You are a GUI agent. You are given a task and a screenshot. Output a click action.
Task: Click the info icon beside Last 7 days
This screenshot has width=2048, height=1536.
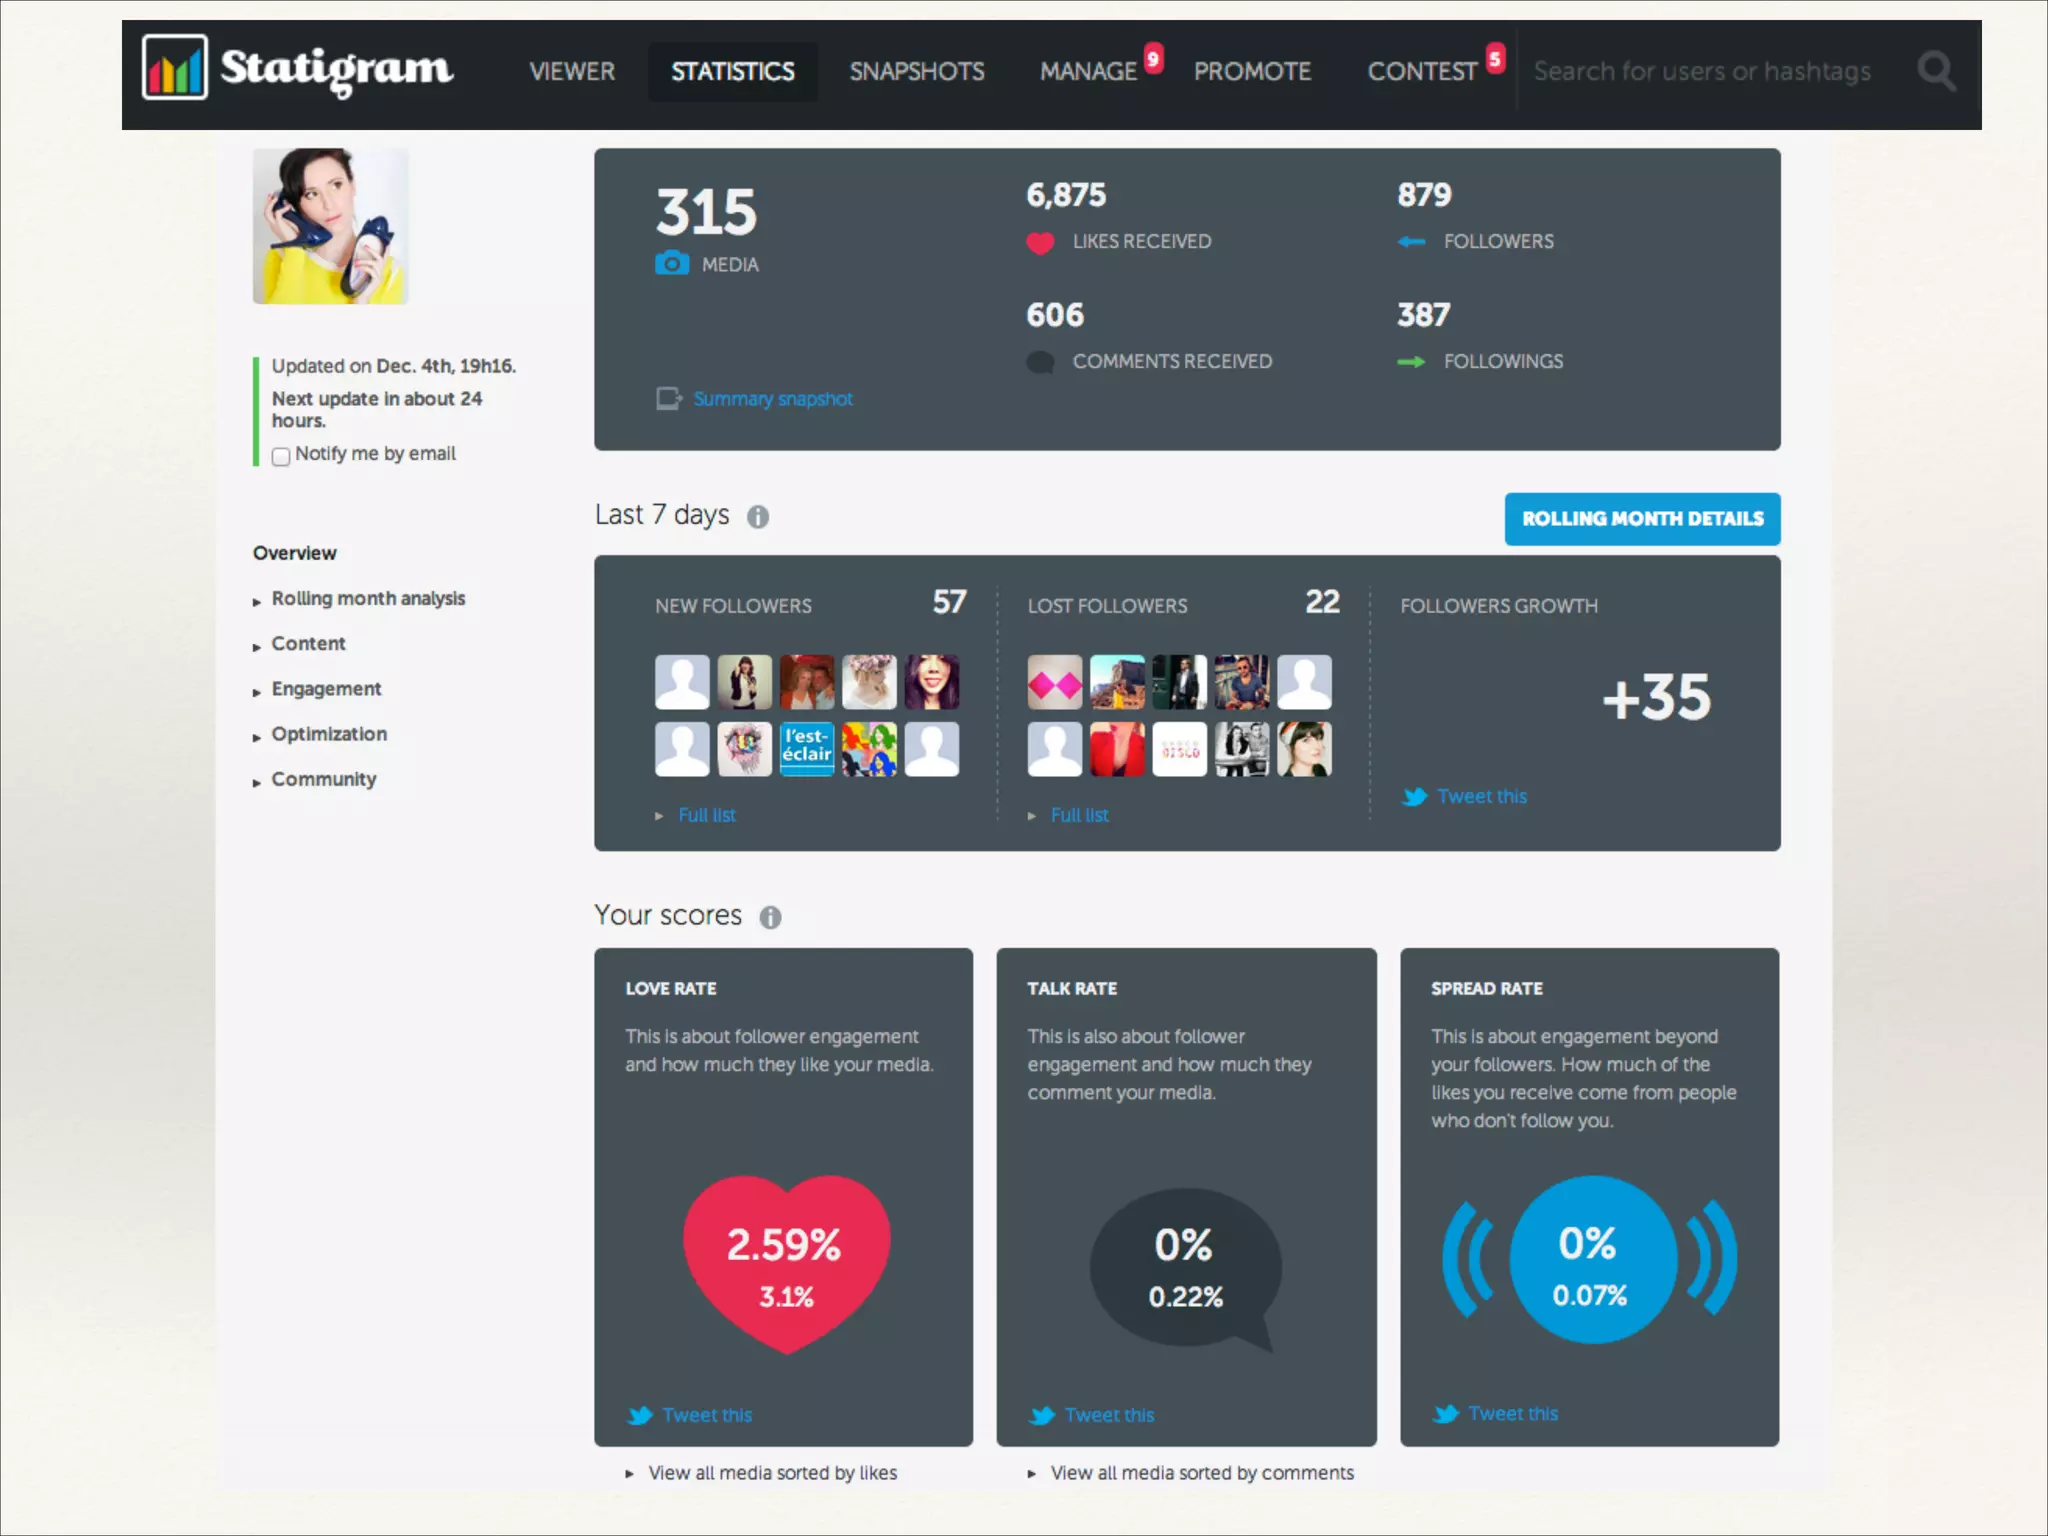coord(758,517)
